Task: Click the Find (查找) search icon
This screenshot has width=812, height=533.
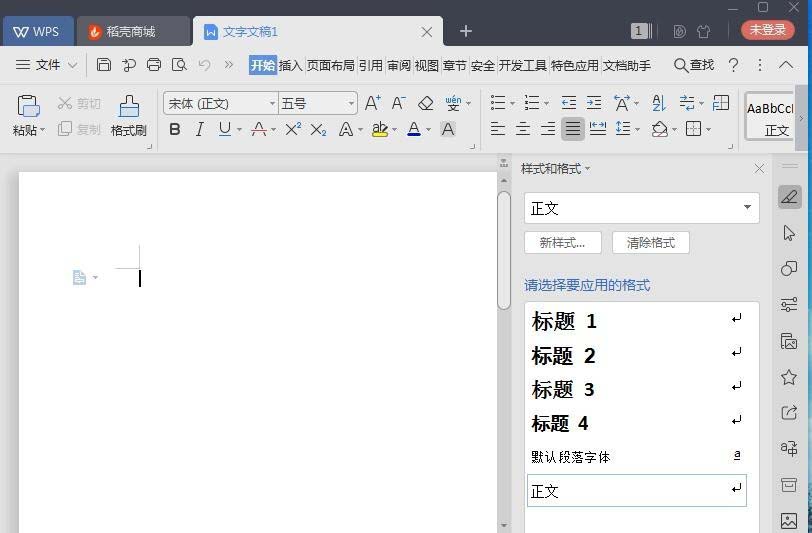Action: click(x=694, y=65)
